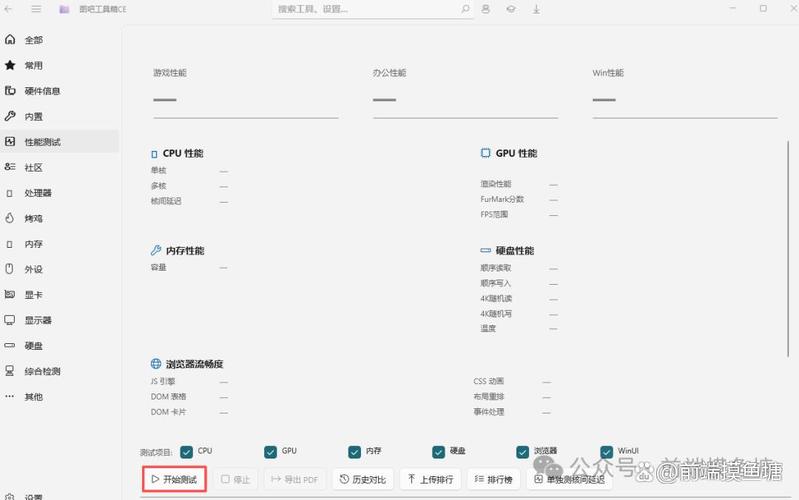Open the 排行榜 leaderboard
This screenshot has height=500, width=799.
pos(493,479)
